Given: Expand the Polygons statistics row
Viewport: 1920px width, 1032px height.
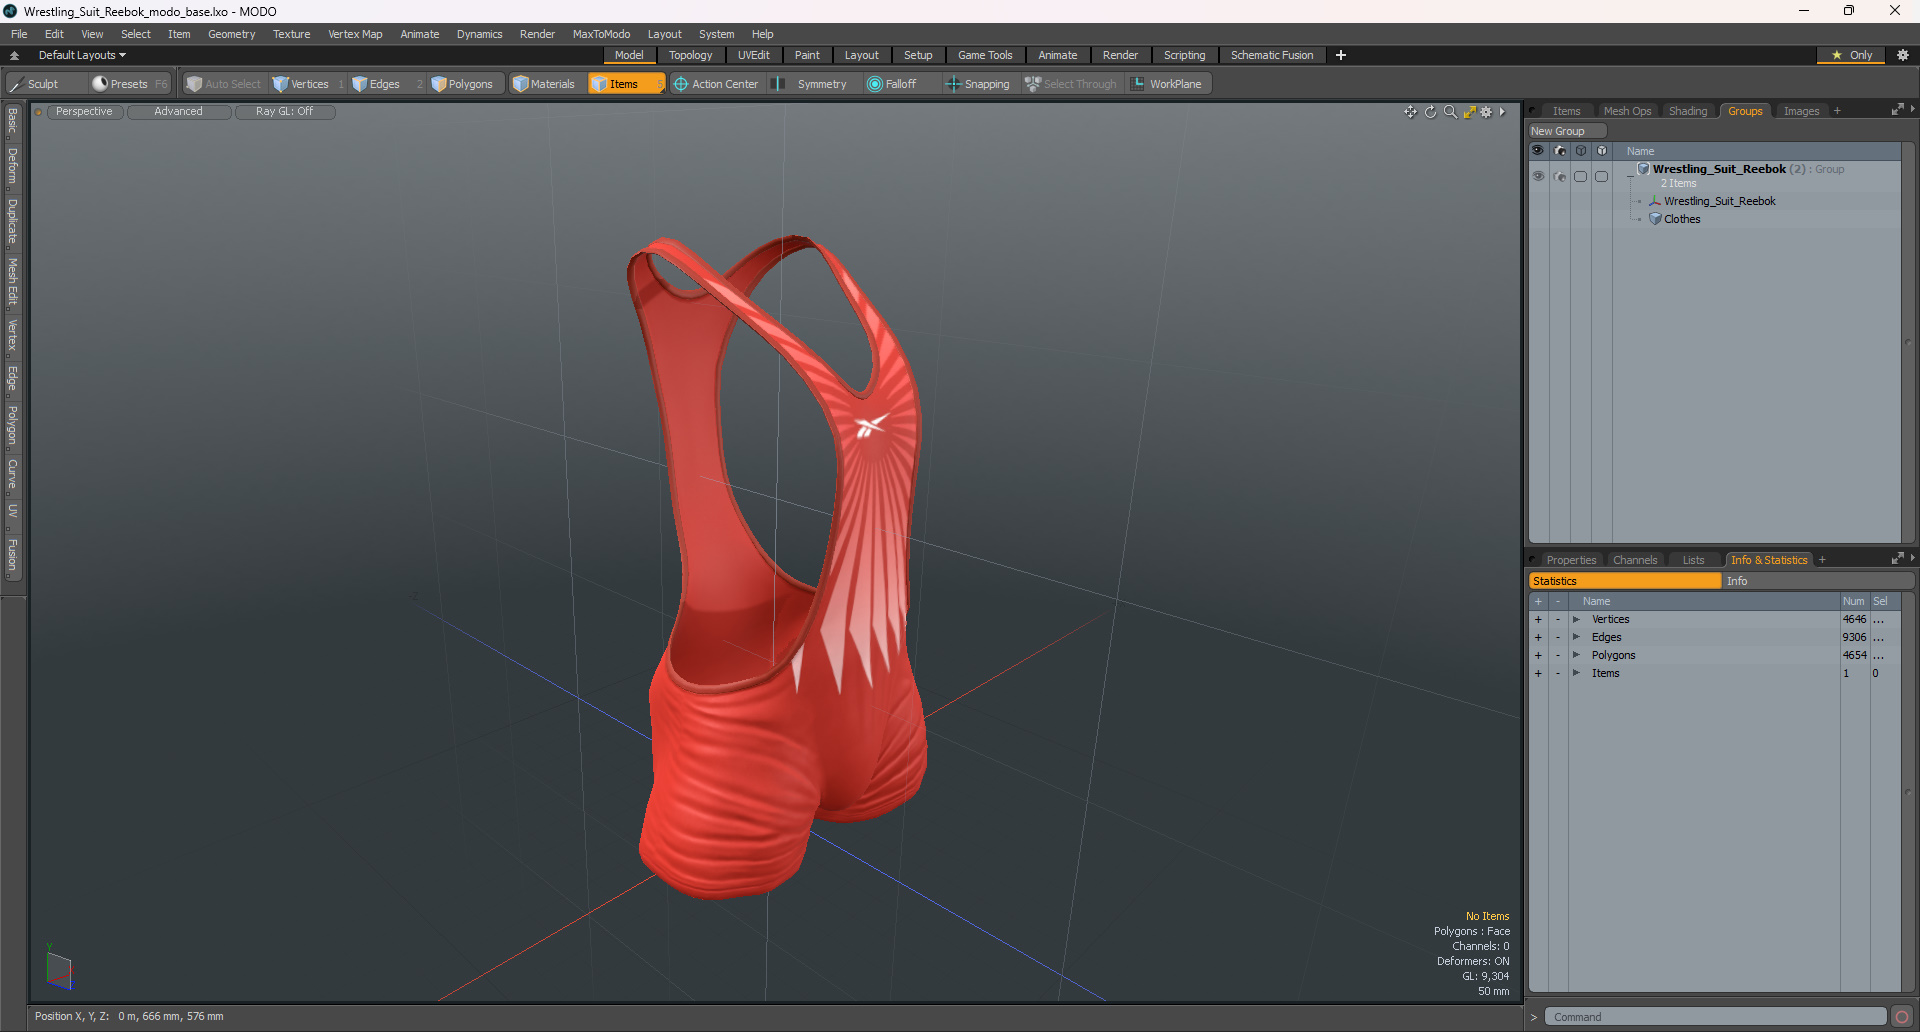Looking at the screenshot, I should point(1576,656).
